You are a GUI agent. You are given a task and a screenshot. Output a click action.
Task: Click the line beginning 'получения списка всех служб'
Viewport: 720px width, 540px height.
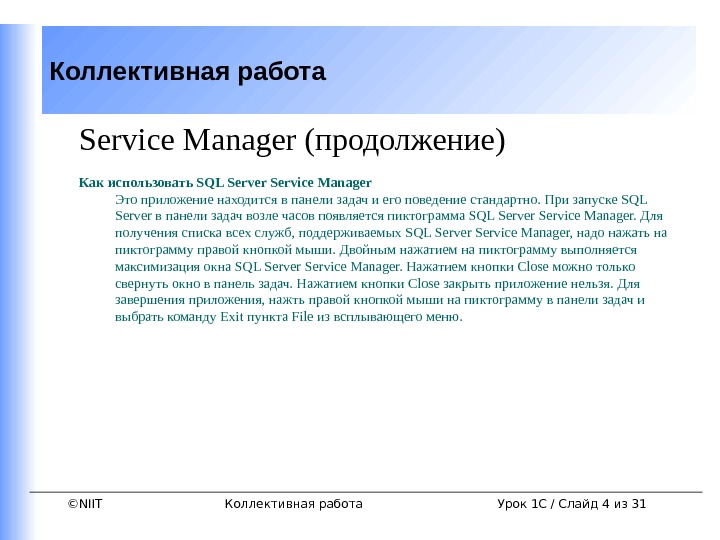pyautogui.click(x=391, y=233)
